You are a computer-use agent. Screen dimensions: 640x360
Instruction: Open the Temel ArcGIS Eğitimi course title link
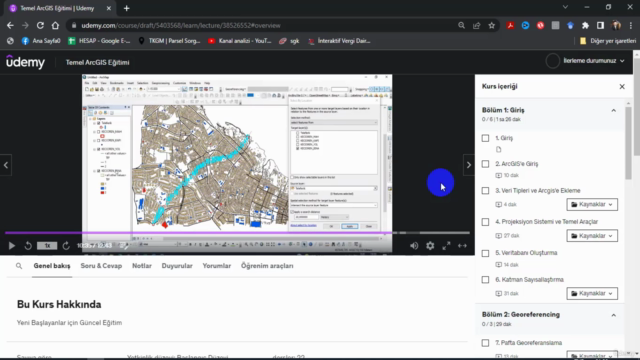coord(98,62)
